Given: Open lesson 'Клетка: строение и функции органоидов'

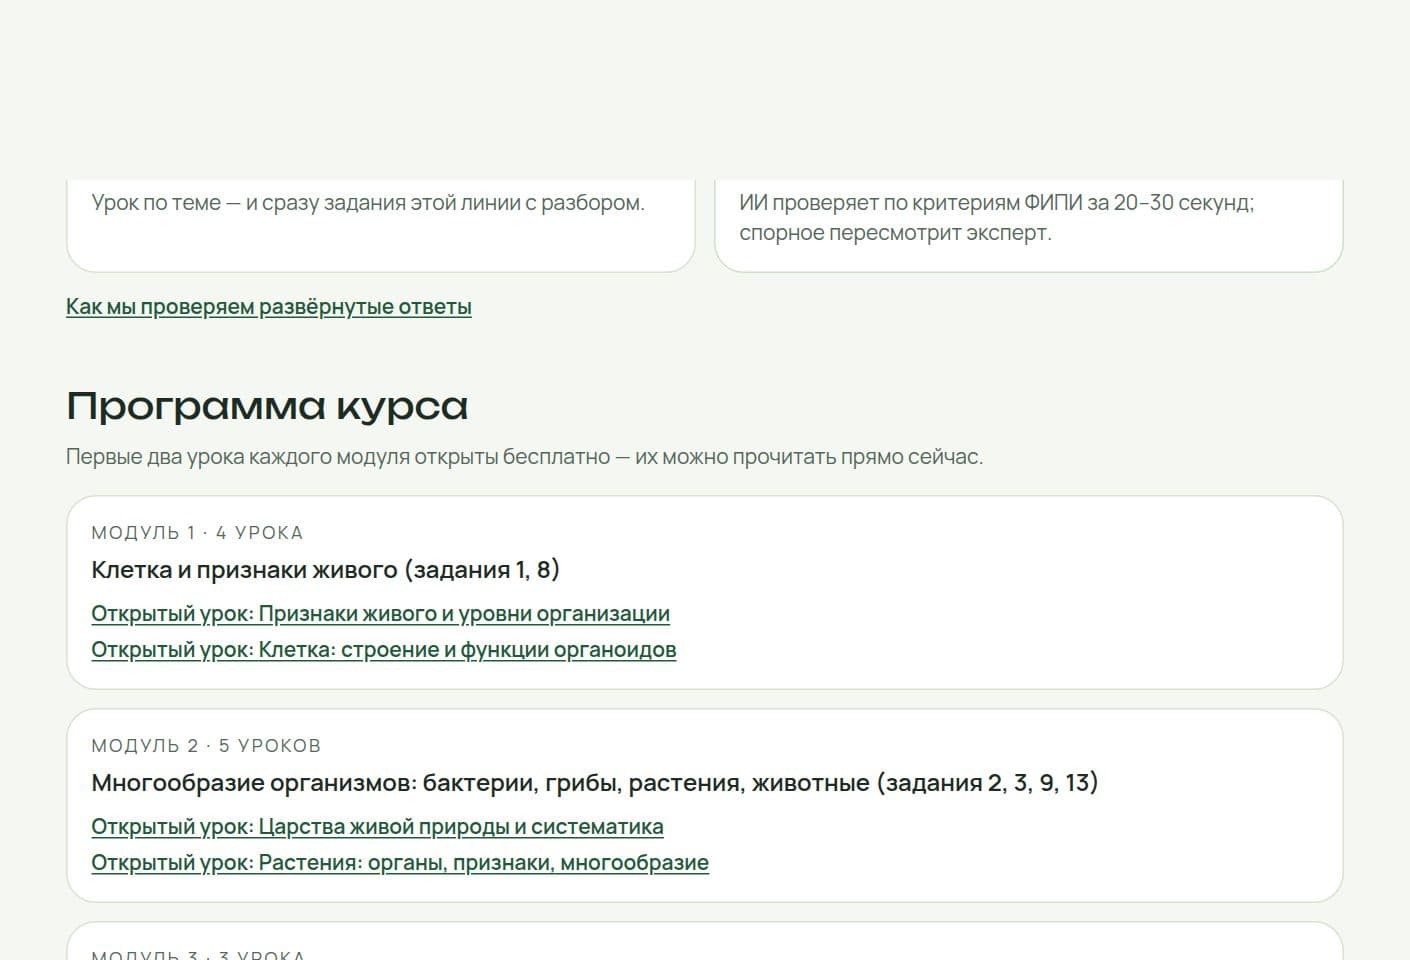Looking at the screenshot, I should pos(384,650).
